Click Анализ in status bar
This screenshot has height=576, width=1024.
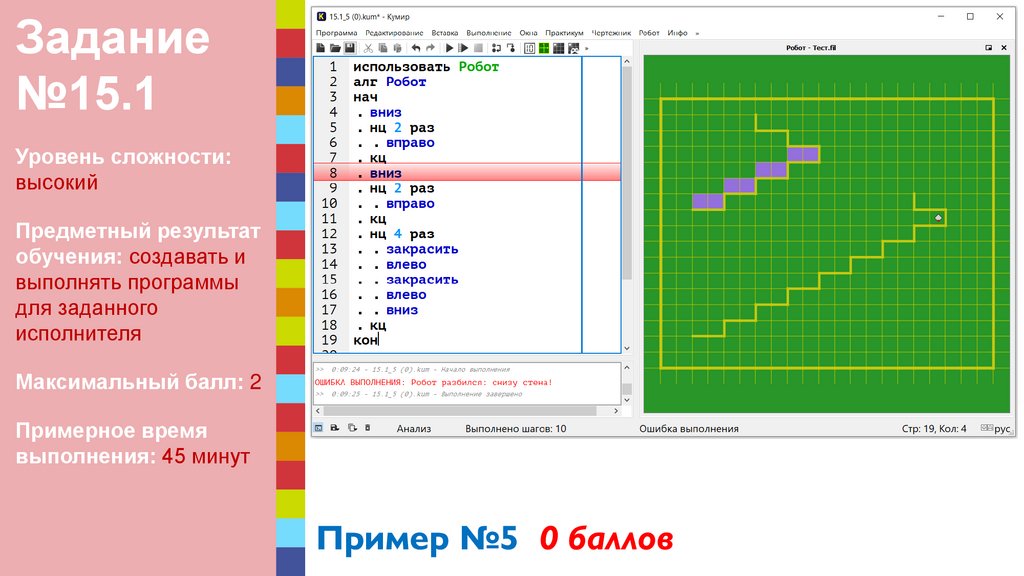pyautogui.click(x=414, y=428)
